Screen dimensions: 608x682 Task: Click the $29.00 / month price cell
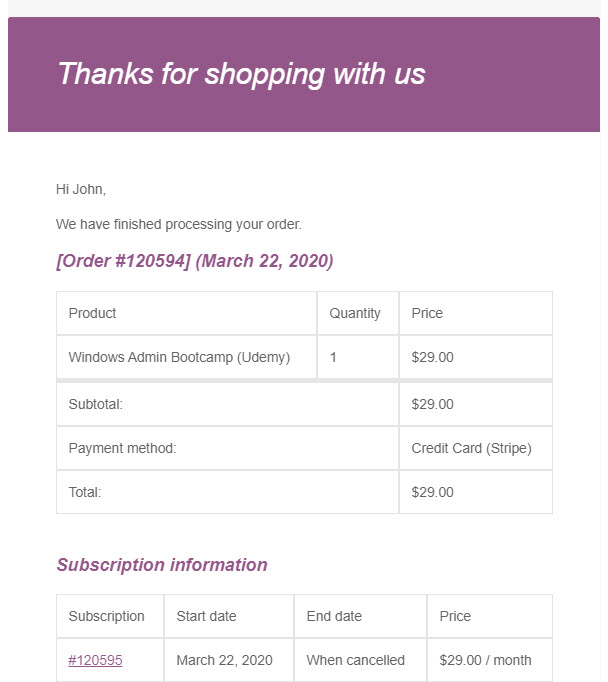click(x=485, y=660)
